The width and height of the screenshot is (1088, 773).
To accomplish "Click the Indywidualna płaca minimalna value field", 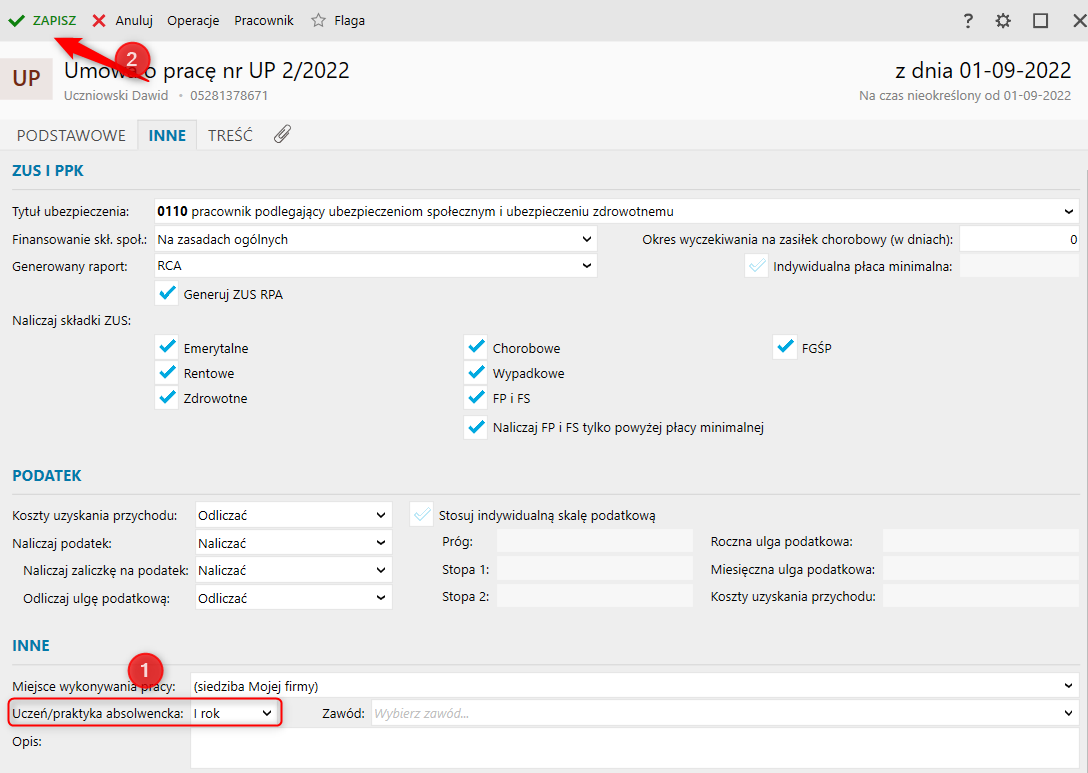I will tap(1019, 266).
